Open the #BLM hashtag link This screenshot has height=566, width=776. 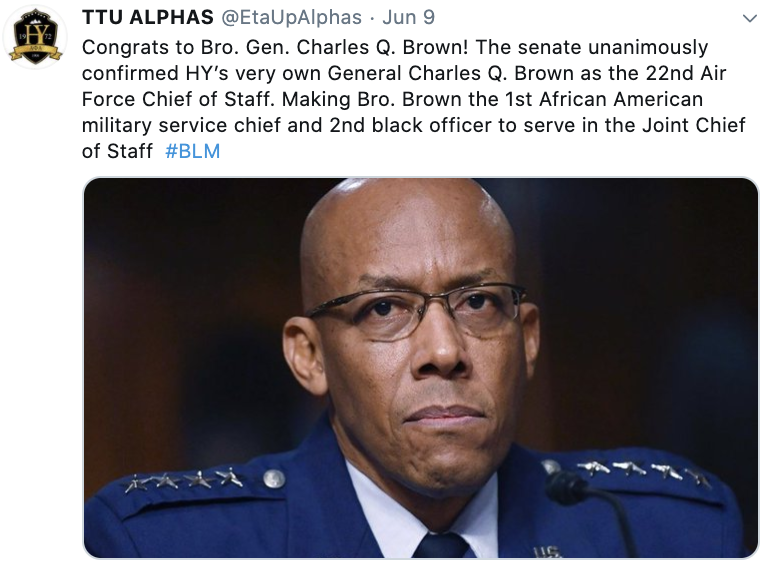click(192, 151)
